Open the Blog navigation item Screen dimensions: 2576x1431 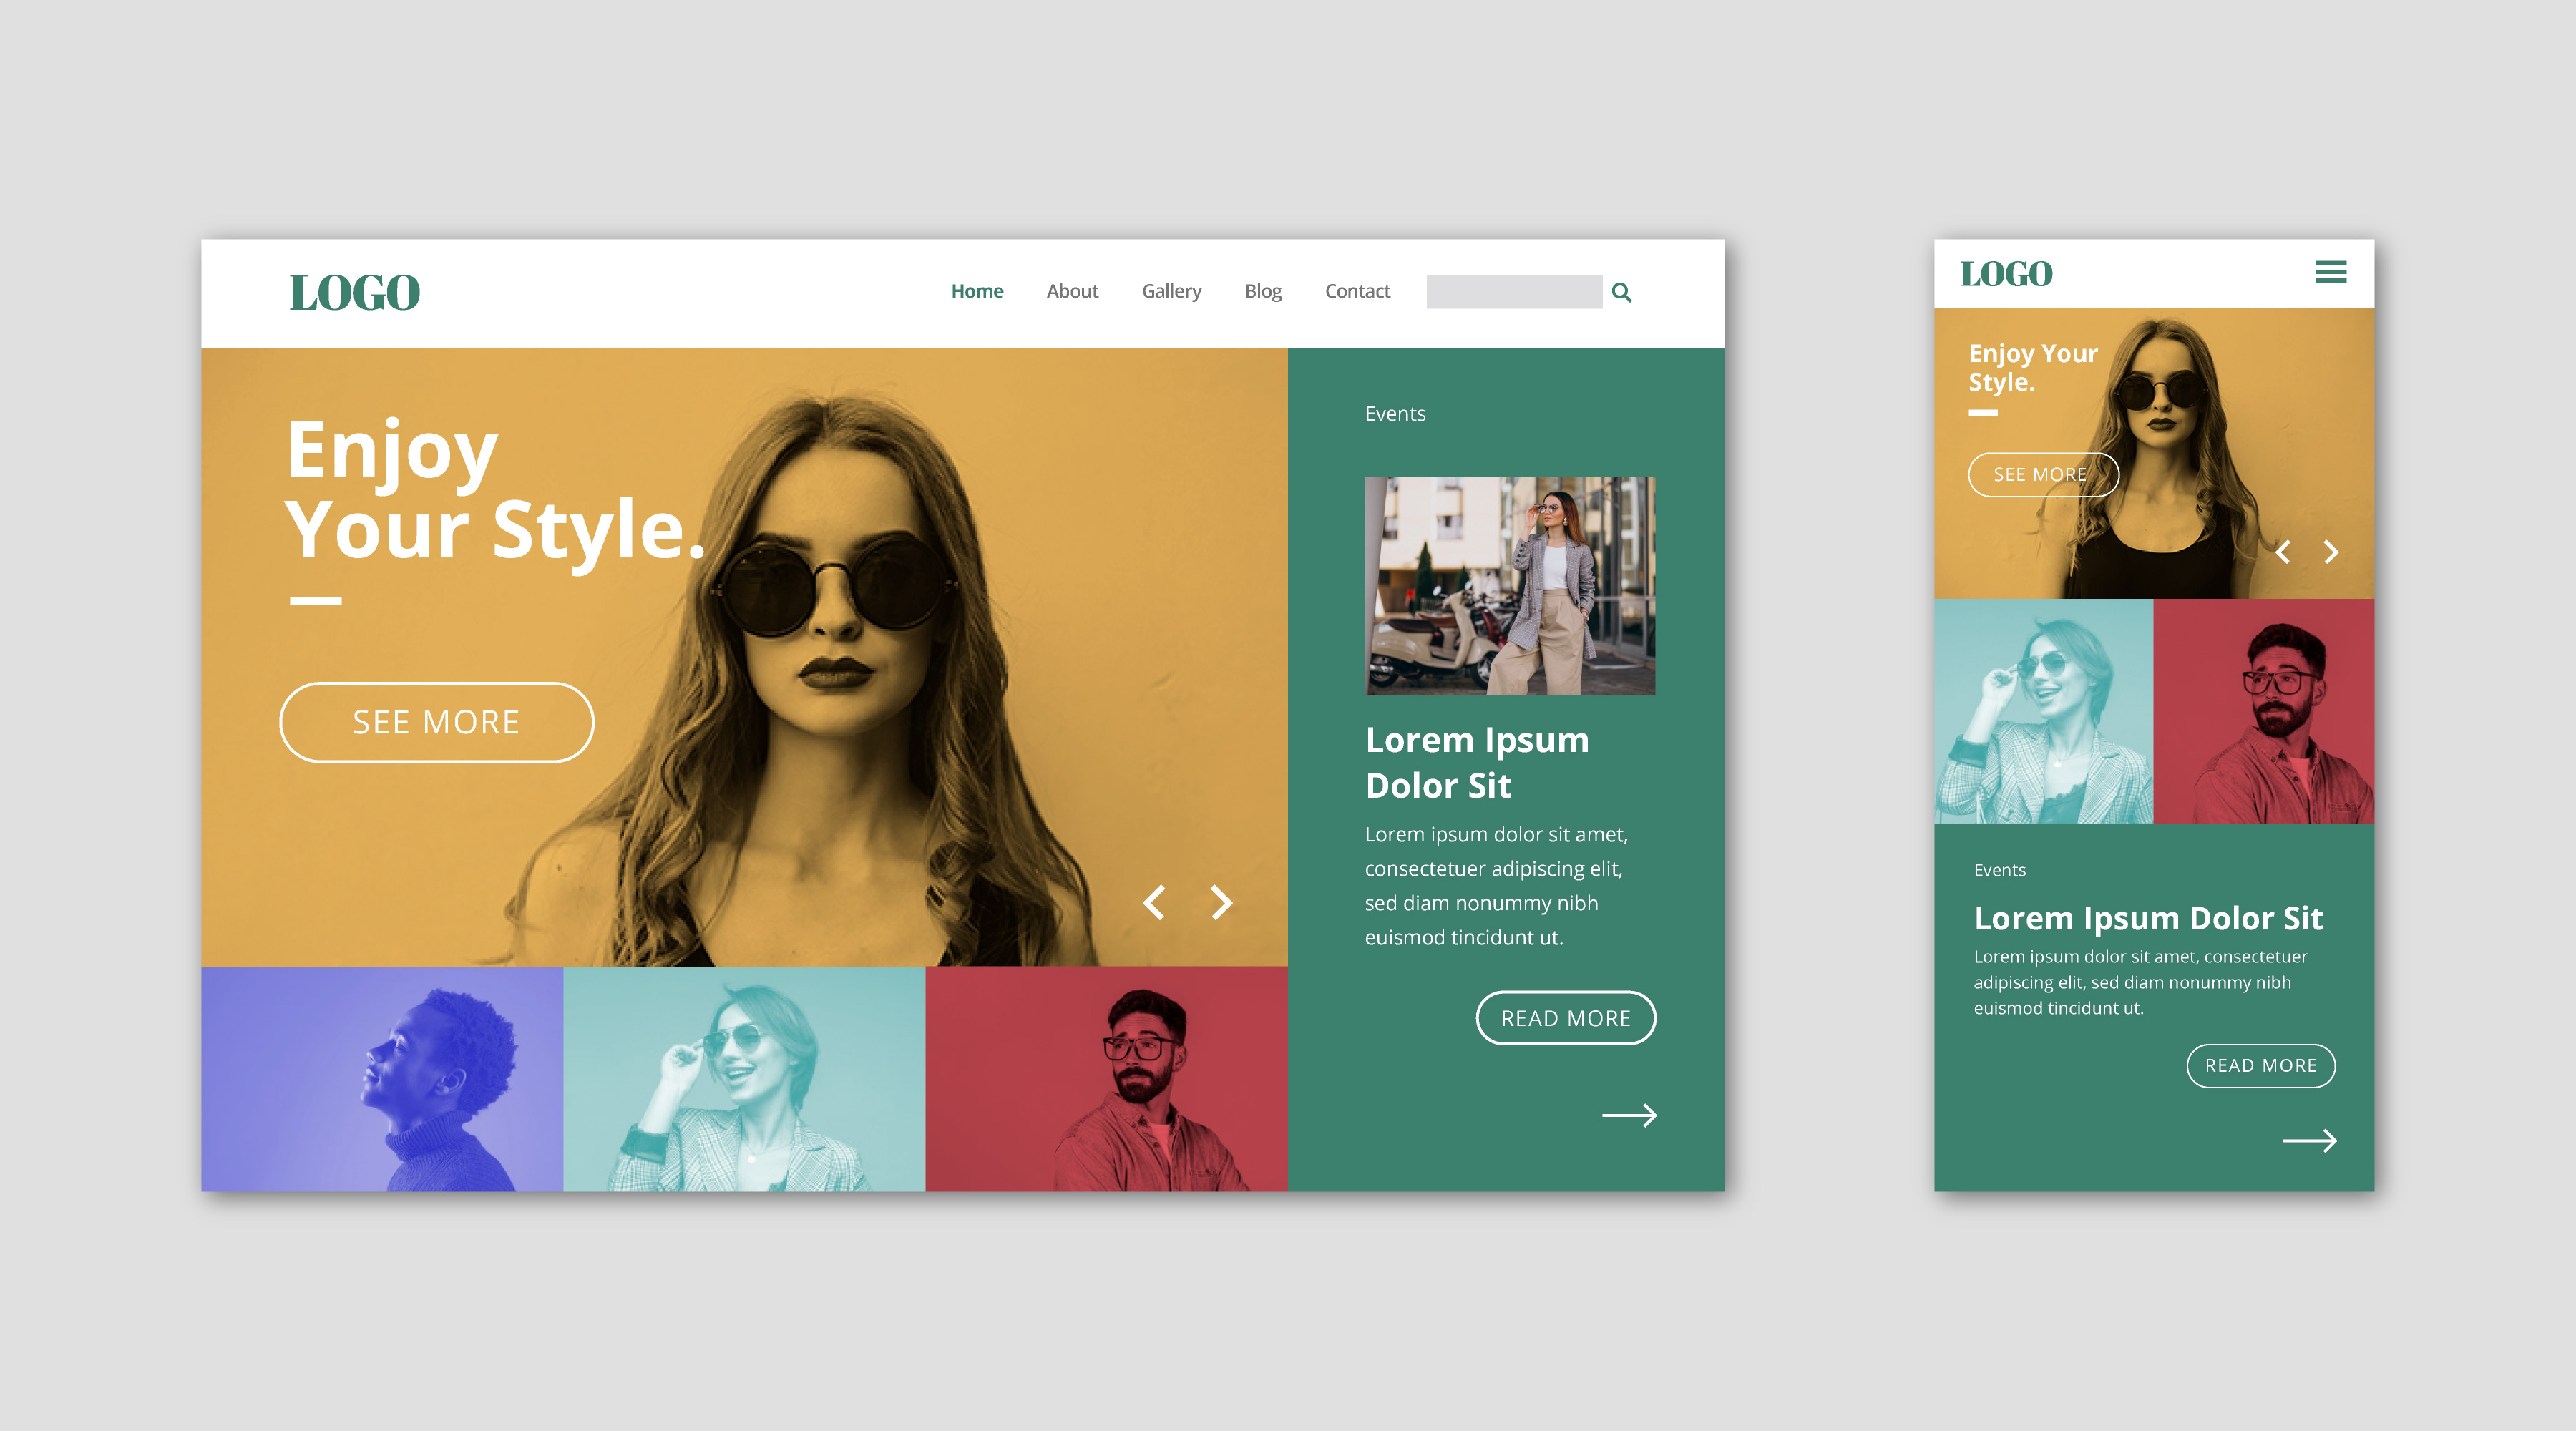click(1263, 291)
